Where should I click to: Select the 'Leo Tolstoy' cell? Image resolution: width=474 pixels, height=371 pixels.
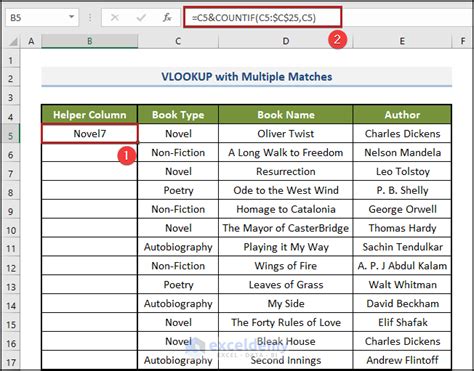402,171
